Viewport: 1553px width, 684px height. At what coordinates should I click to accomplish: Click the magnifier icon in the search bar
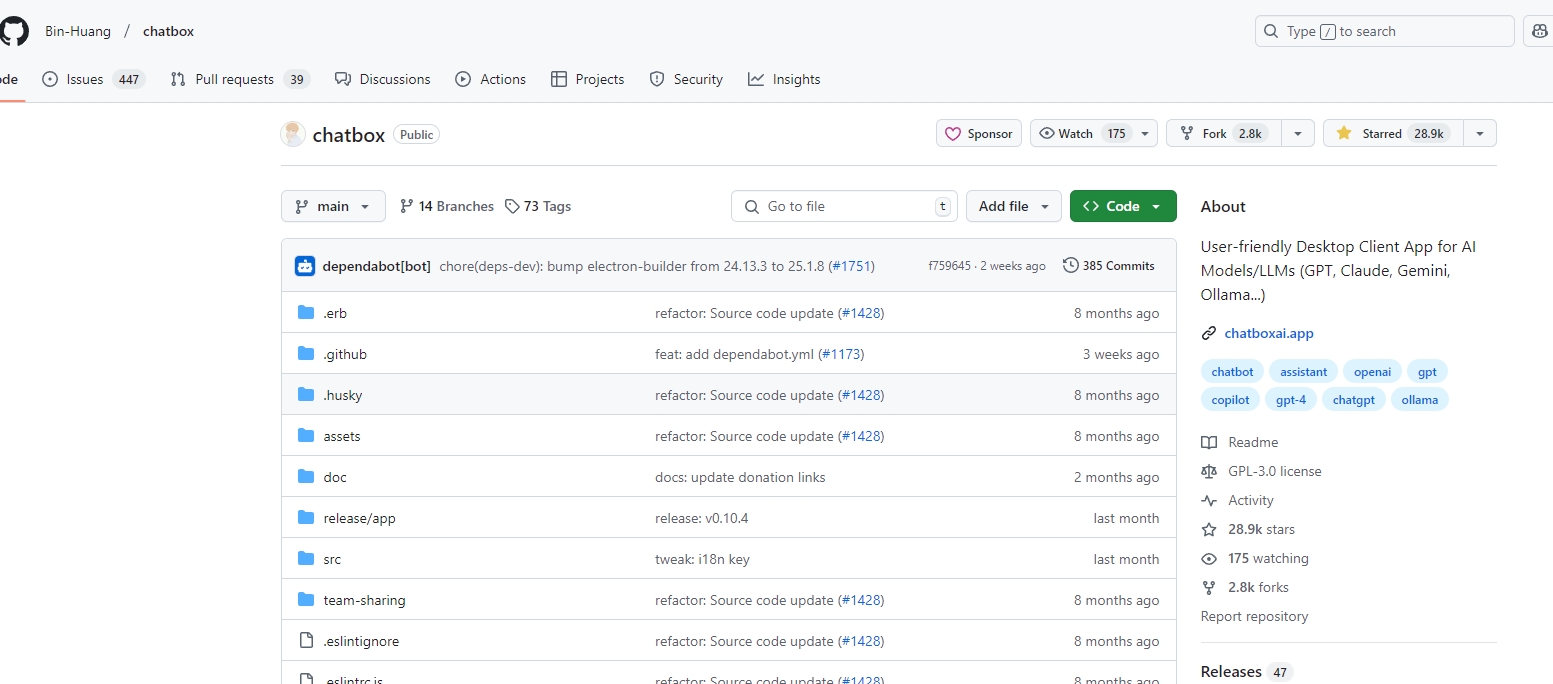(1271, 31)
